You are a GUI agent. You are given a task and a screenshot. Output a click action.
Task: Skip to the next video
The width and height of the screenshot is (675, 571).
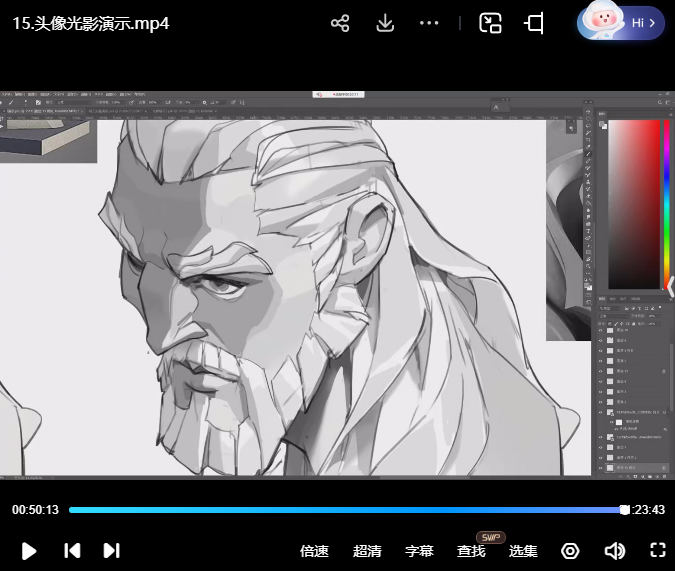(112, 551)
